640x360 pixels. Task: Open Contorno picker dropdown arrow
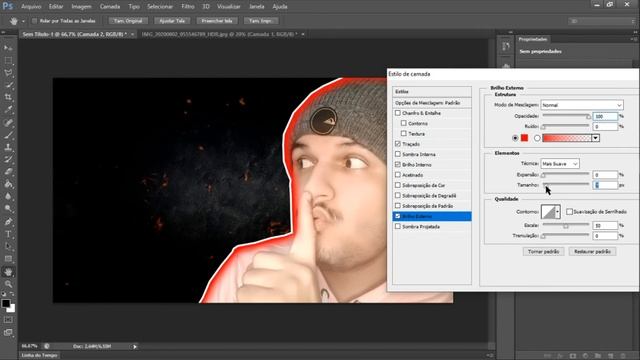tap(558, 212)
